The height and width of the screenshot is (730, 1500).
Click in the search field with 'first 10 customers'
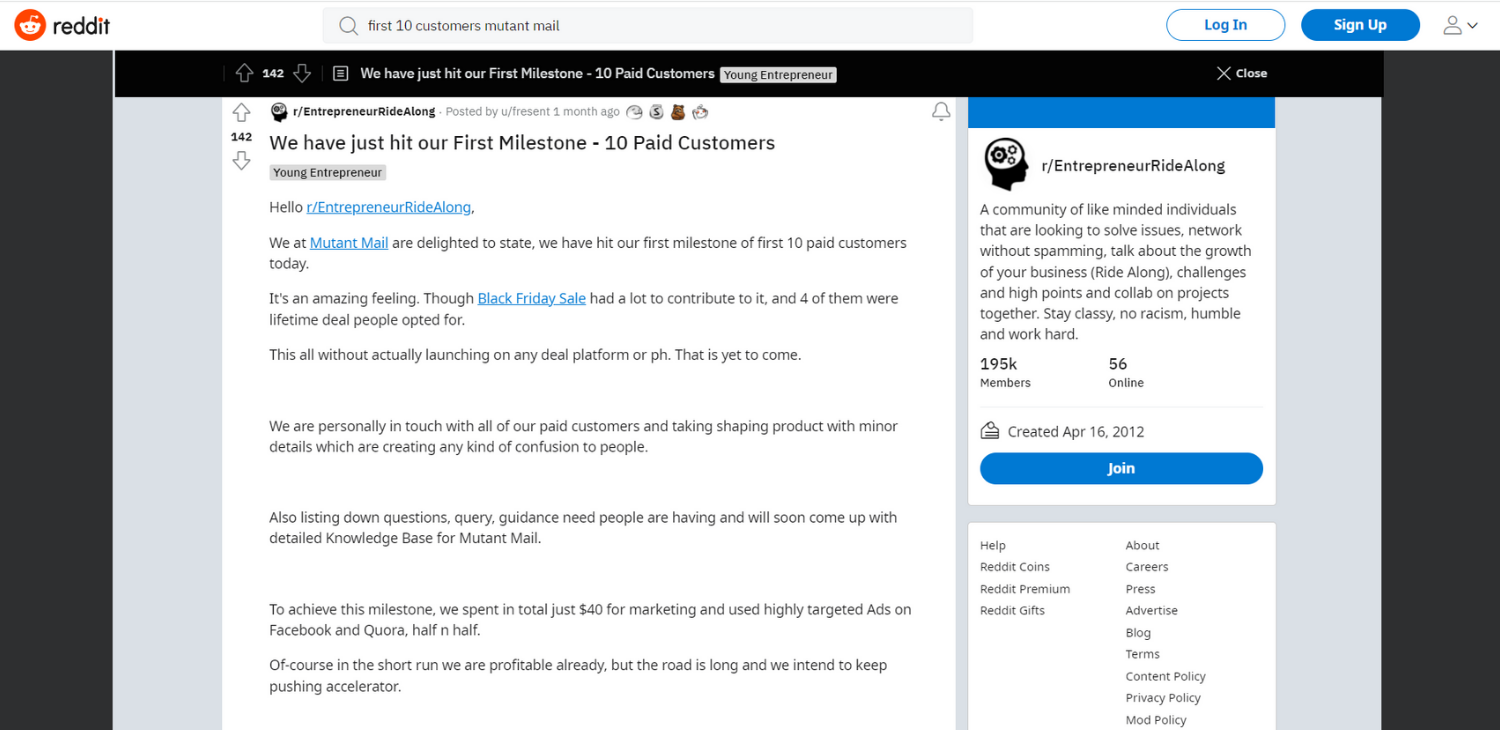click(x=647, y=26)
